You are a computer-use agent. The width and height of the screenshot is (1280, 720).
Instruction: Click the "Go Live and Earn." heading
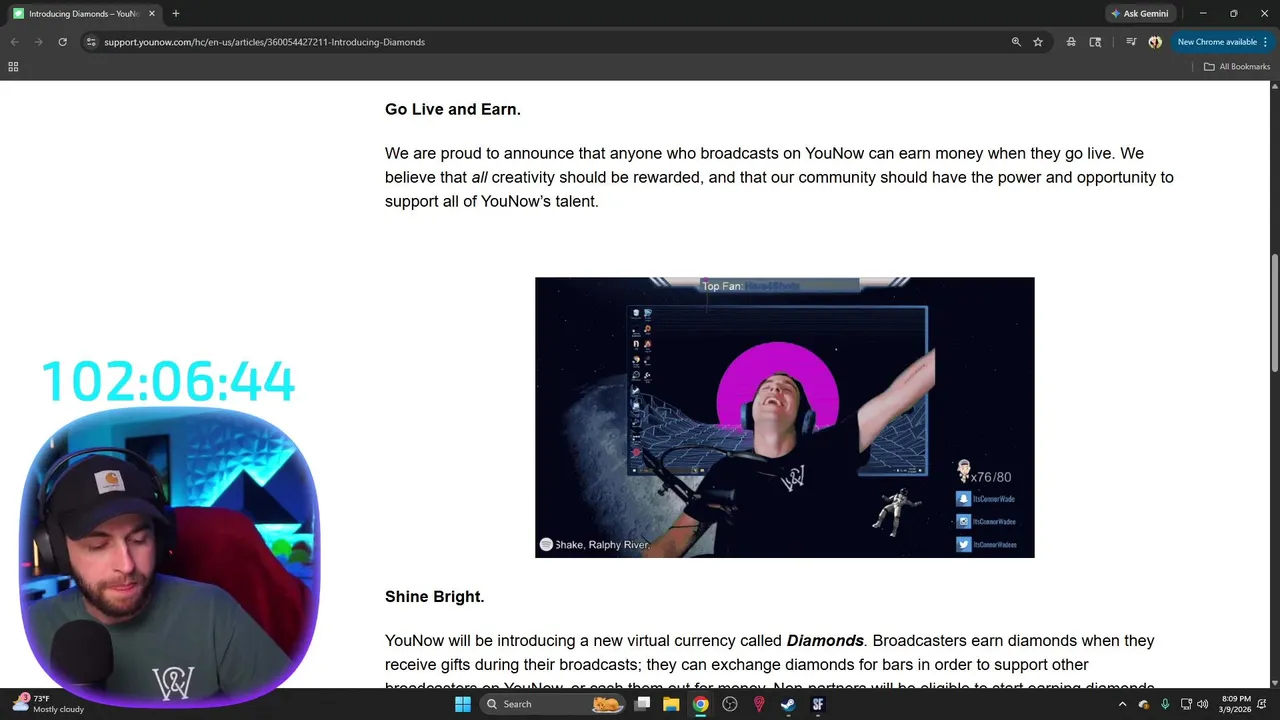click(x=453, y=109)
